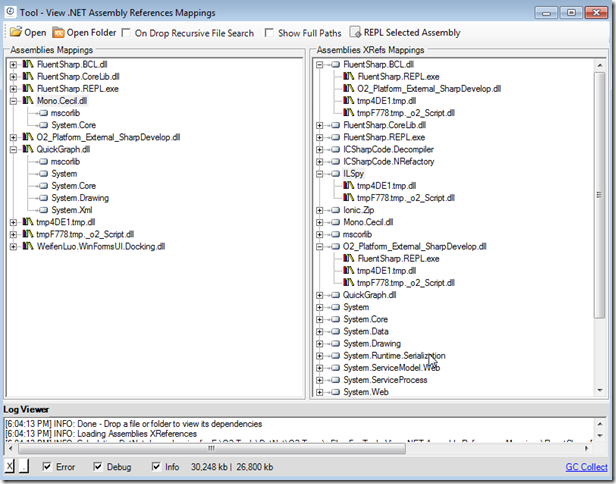Expand FluentSharp.BCL.dll in Assemblies Mappings
This screenshot has width=616, height=484.
tap(13, 64)
